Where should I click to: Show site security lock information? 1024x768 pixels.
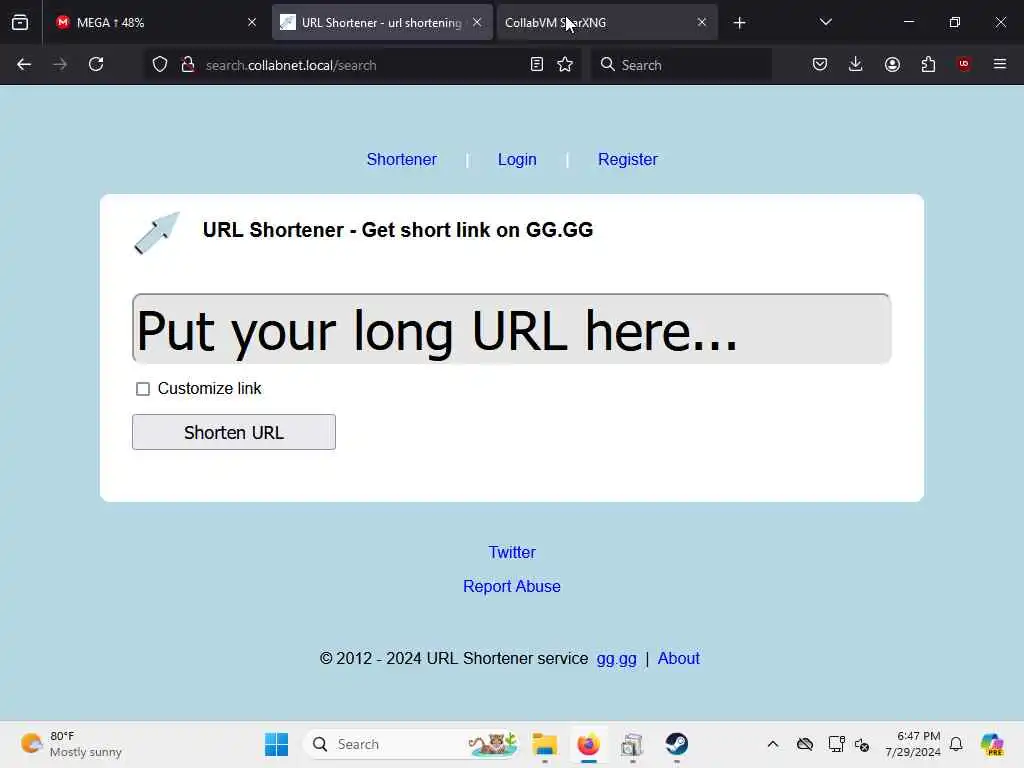[x=188, y=65]
